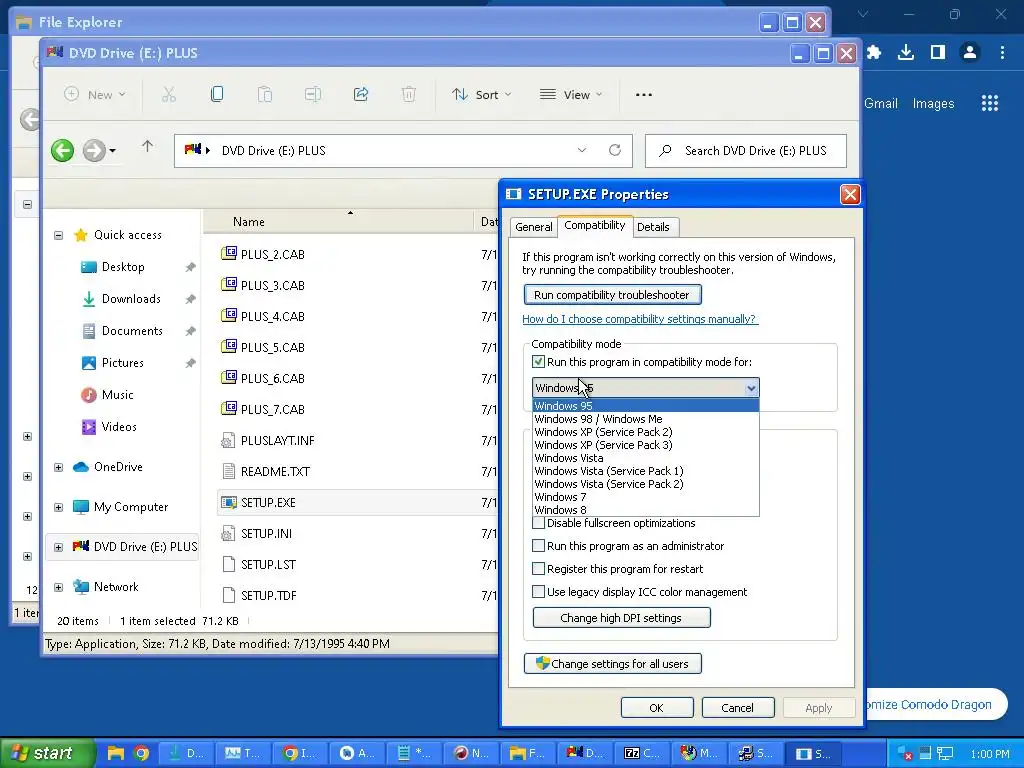Click Change settings for all users

613,664
